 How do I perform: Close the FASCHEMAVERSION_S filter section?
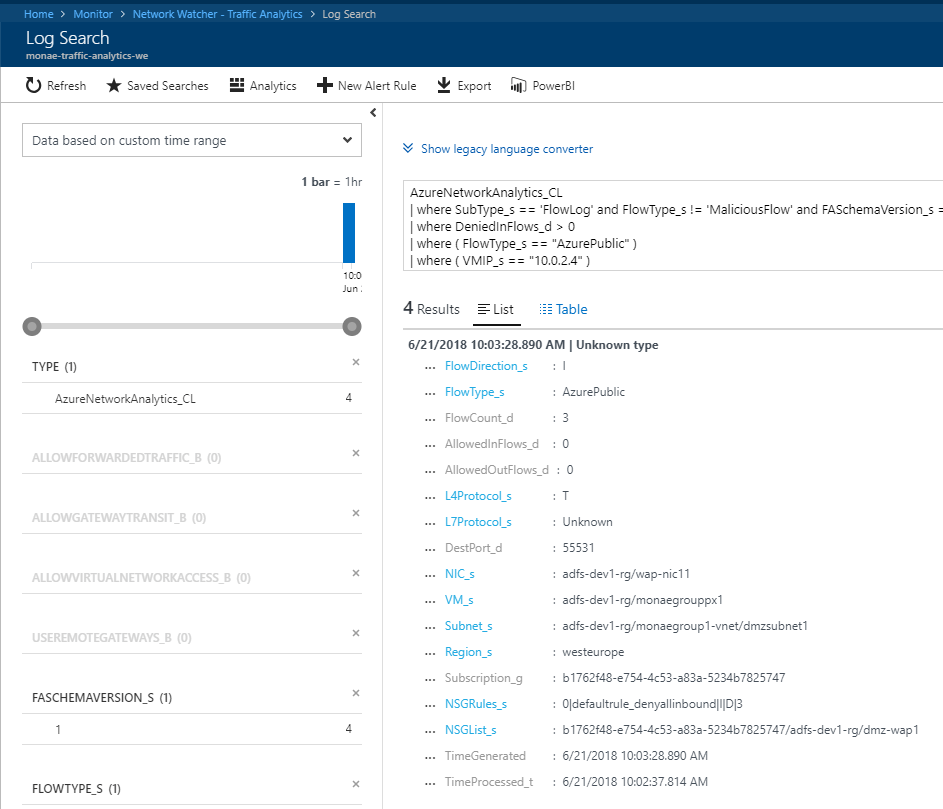click(x=356, y=694)
